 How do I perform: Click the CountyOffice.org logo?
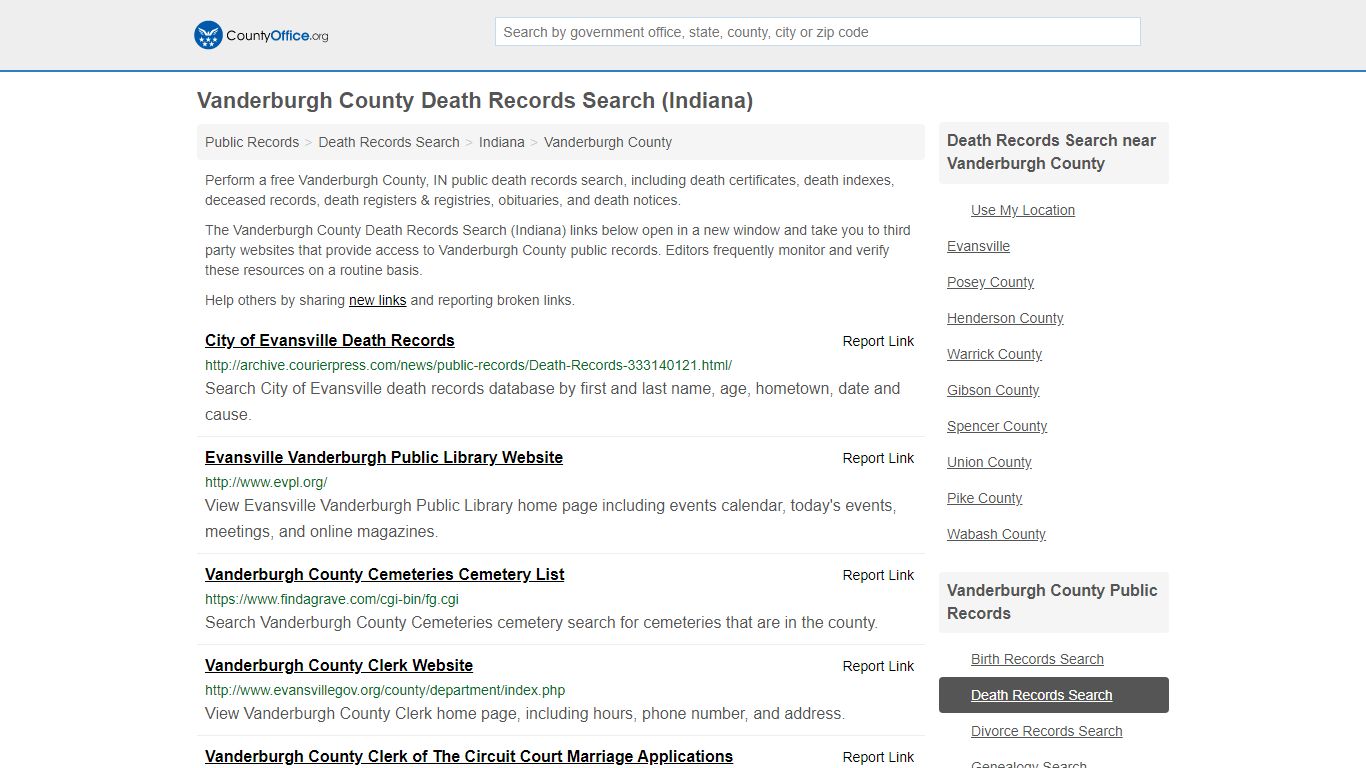(x=261, y=35)
